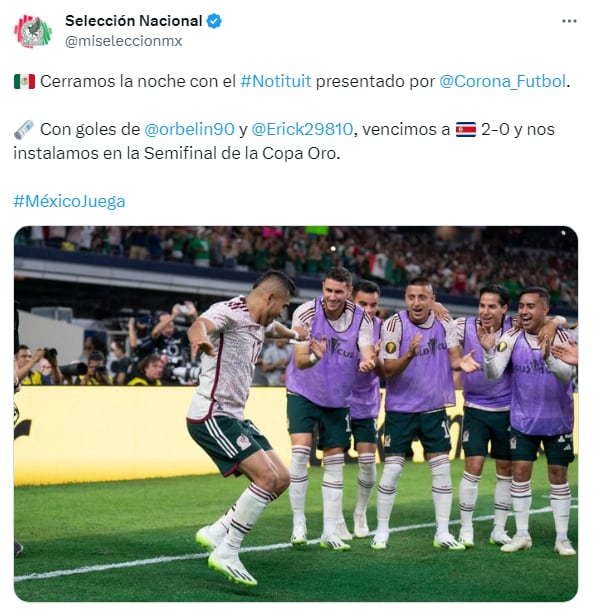Click the text 'Cerramos la noche con el'
This screenshot has height=612, width=595.
(138, 82)
